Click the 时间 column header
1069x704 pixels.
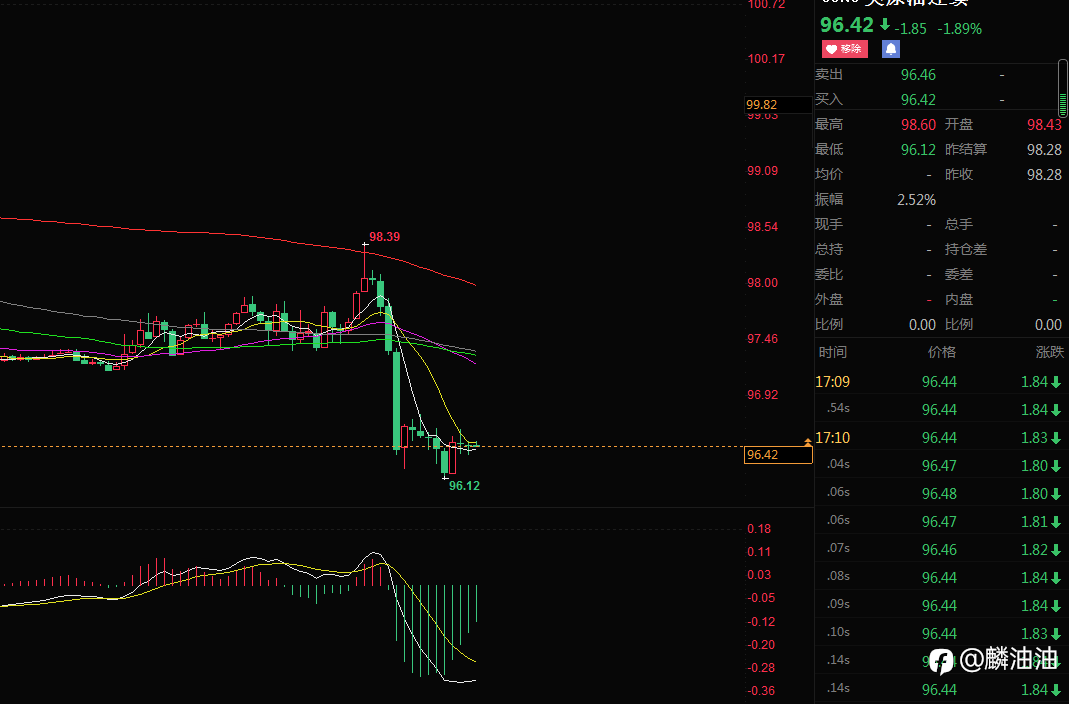click(x=832, y=352)
